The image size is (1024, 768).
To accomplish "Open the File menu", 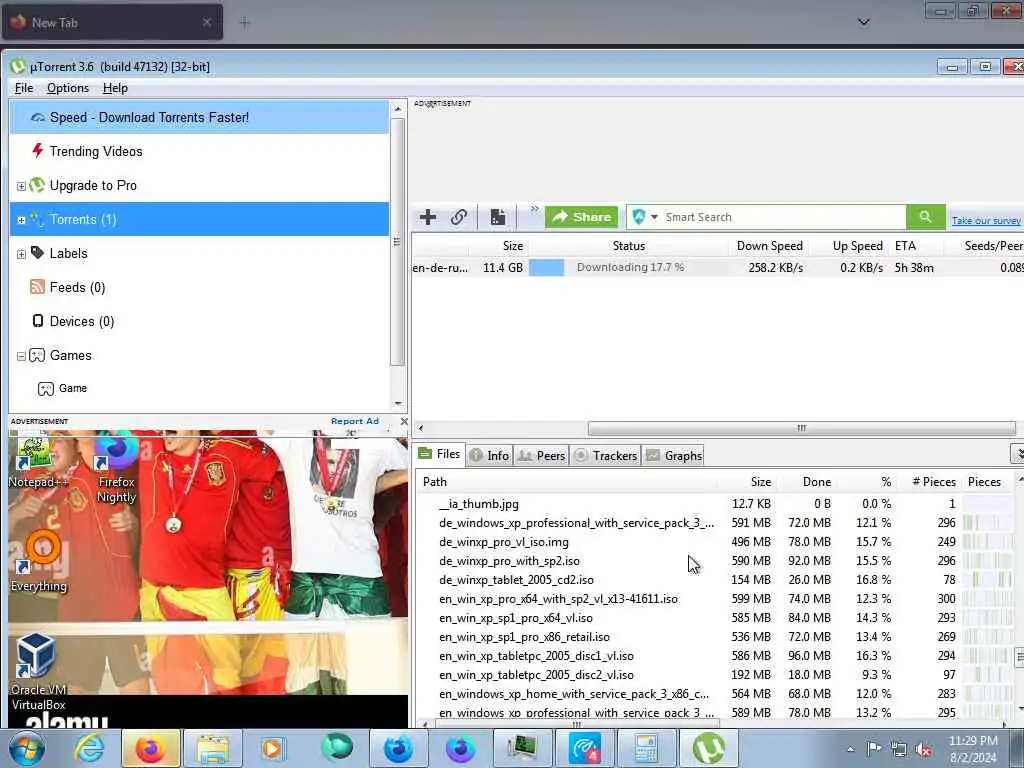I will (24, 88).
